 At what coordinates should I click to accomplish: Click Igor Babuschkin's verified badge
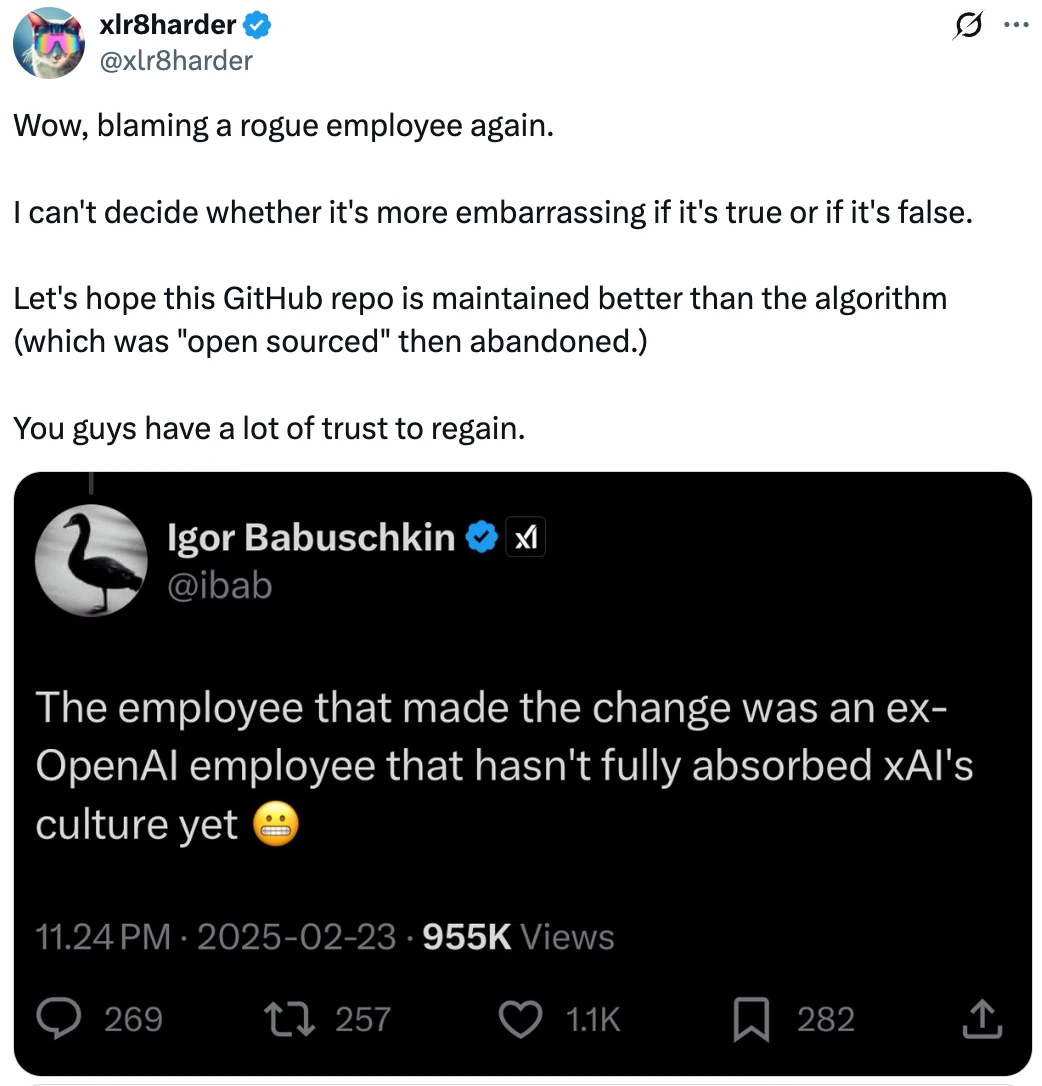click(482, 538)
